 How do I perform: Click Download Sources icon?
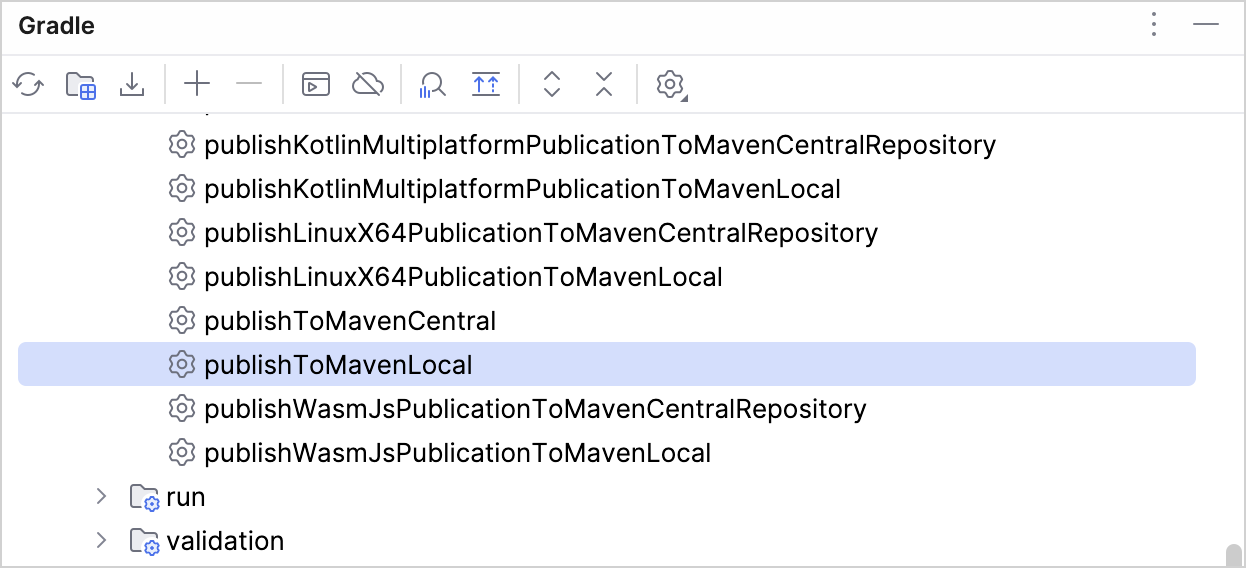pyautogui.click(x=132, y=84)
